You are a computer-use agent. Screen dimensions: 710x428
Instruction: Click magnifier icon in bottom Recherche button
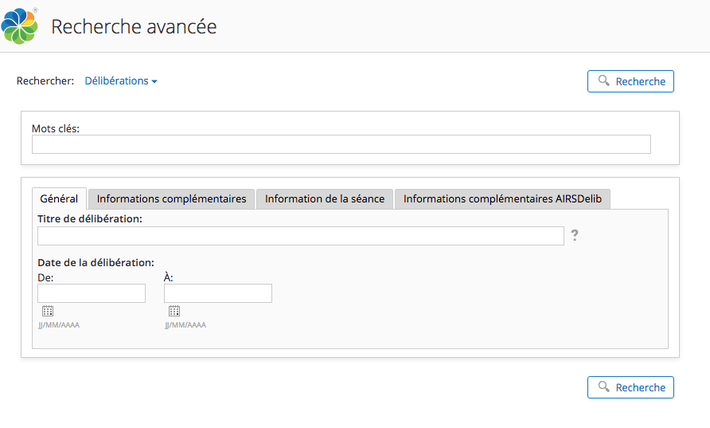click(x=604, y=387)
